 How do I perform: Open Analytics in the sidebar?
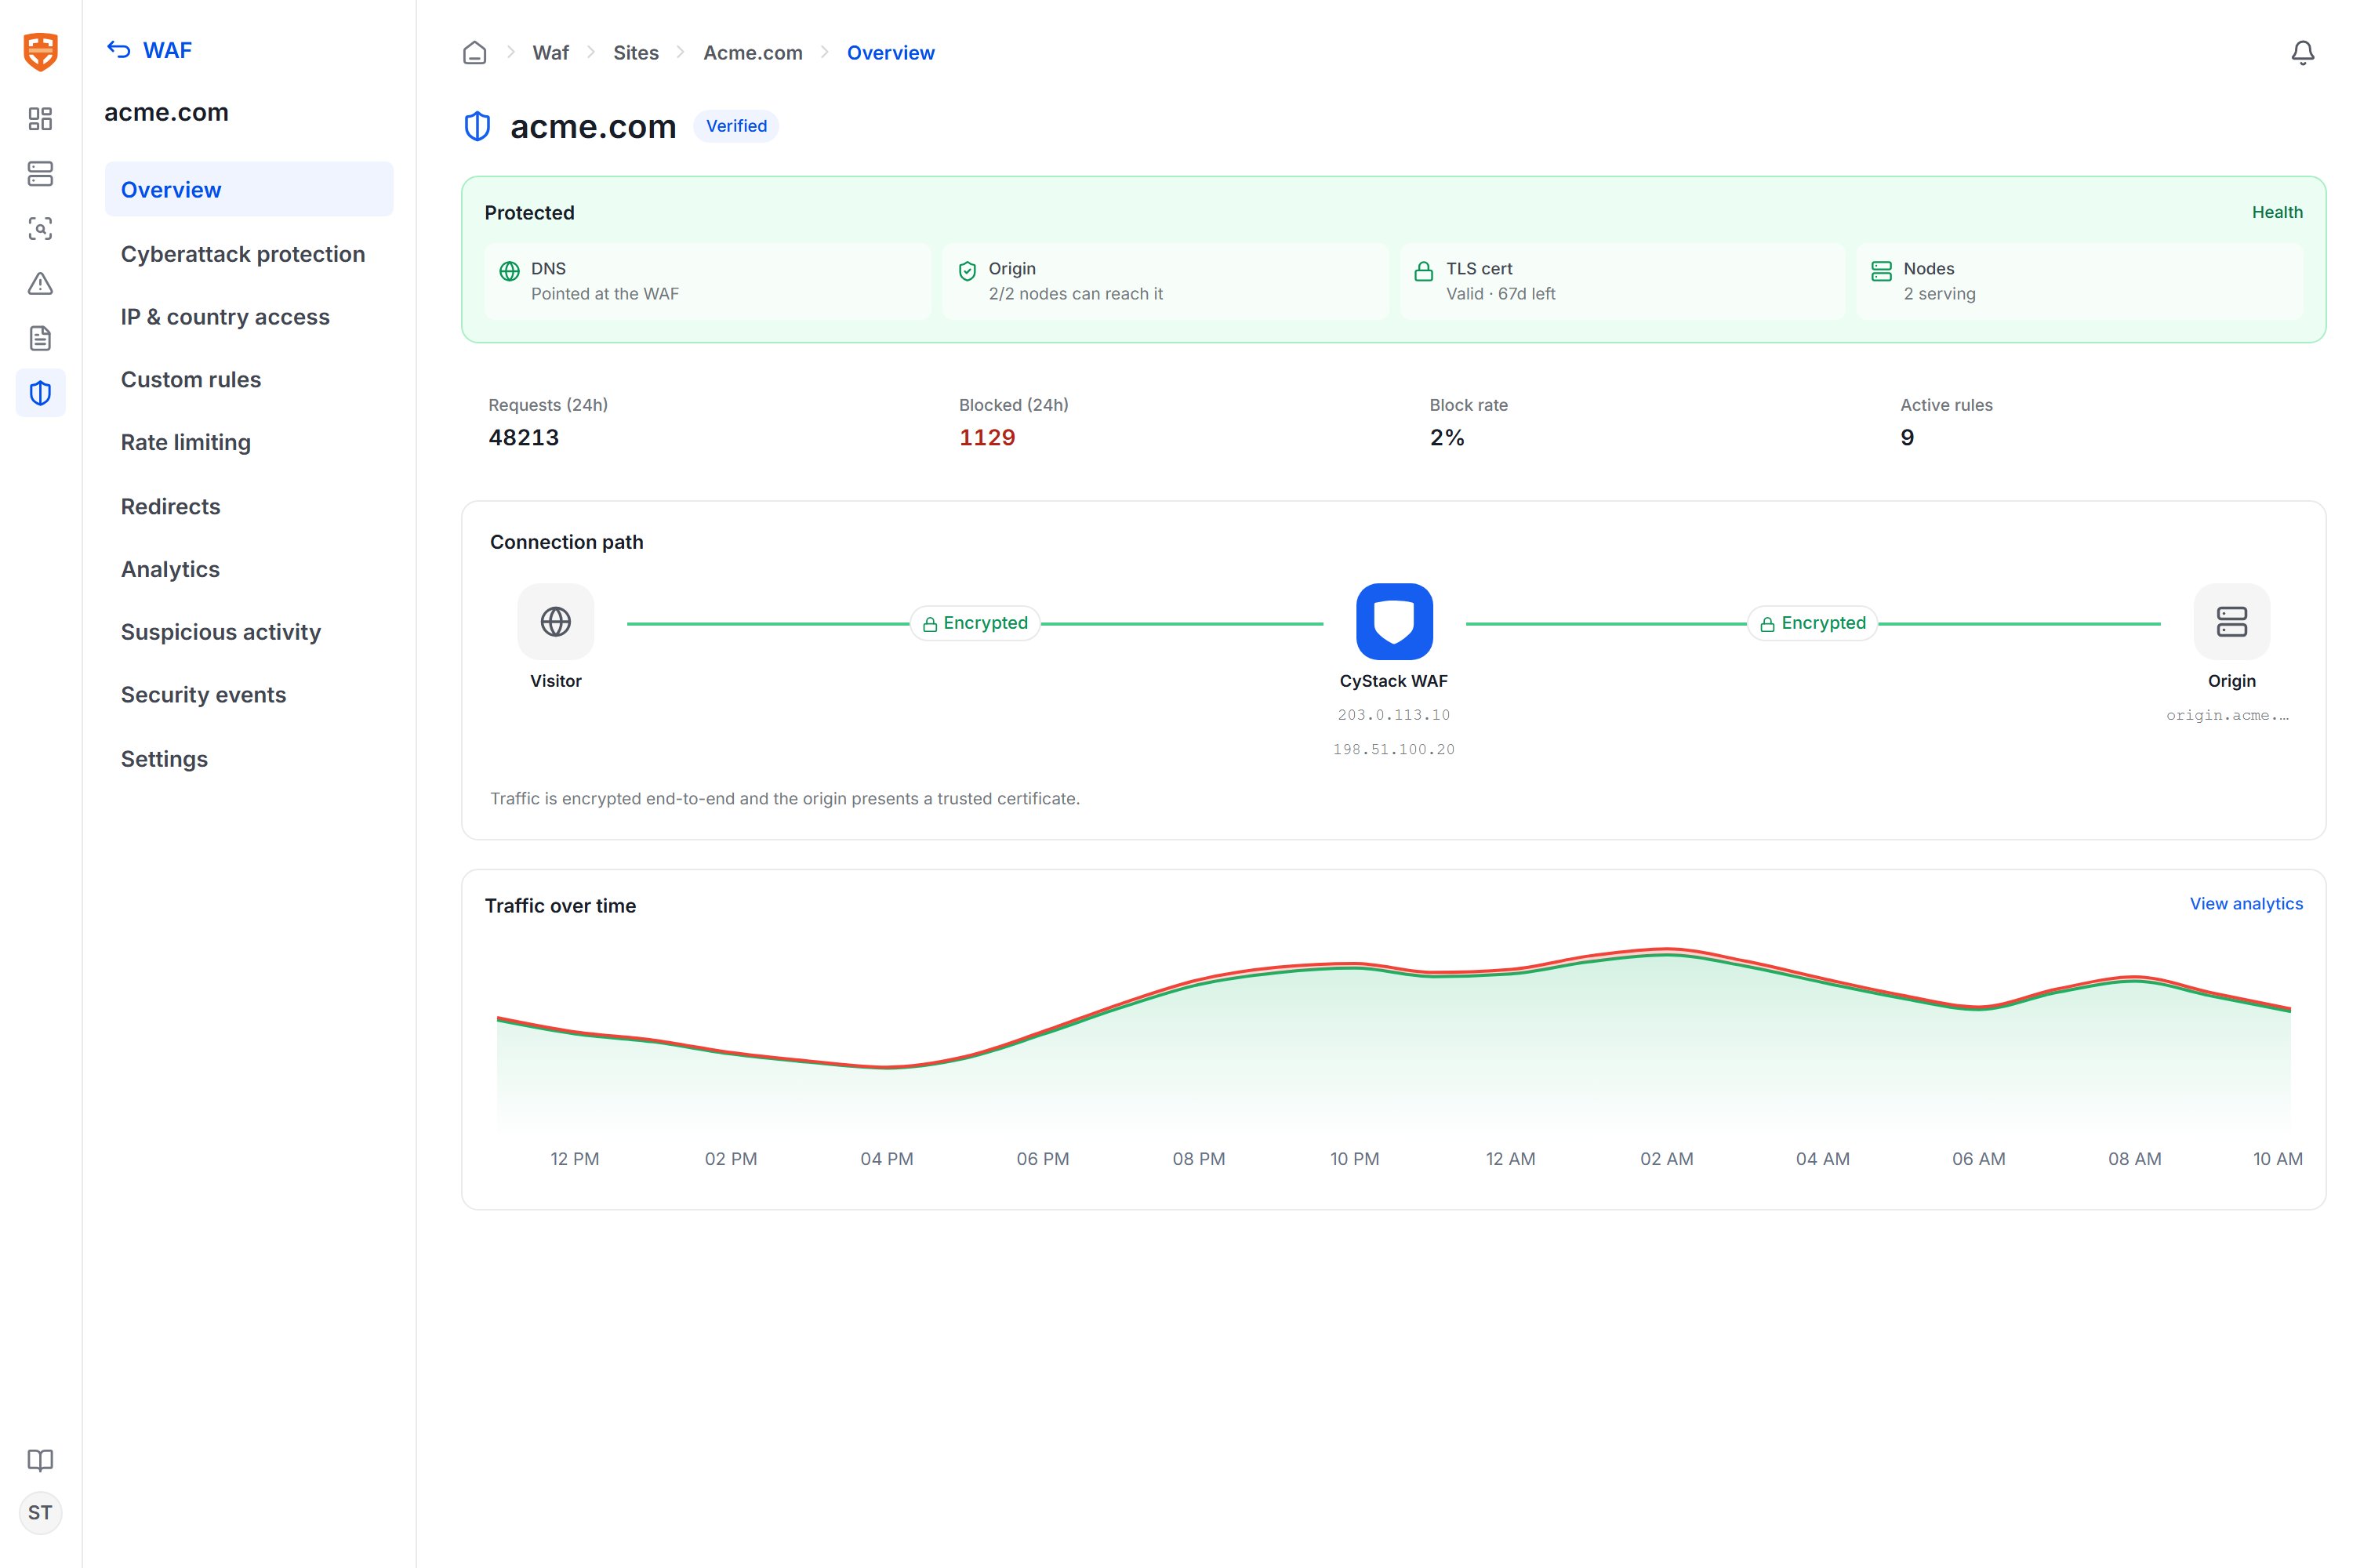(249, 569)
